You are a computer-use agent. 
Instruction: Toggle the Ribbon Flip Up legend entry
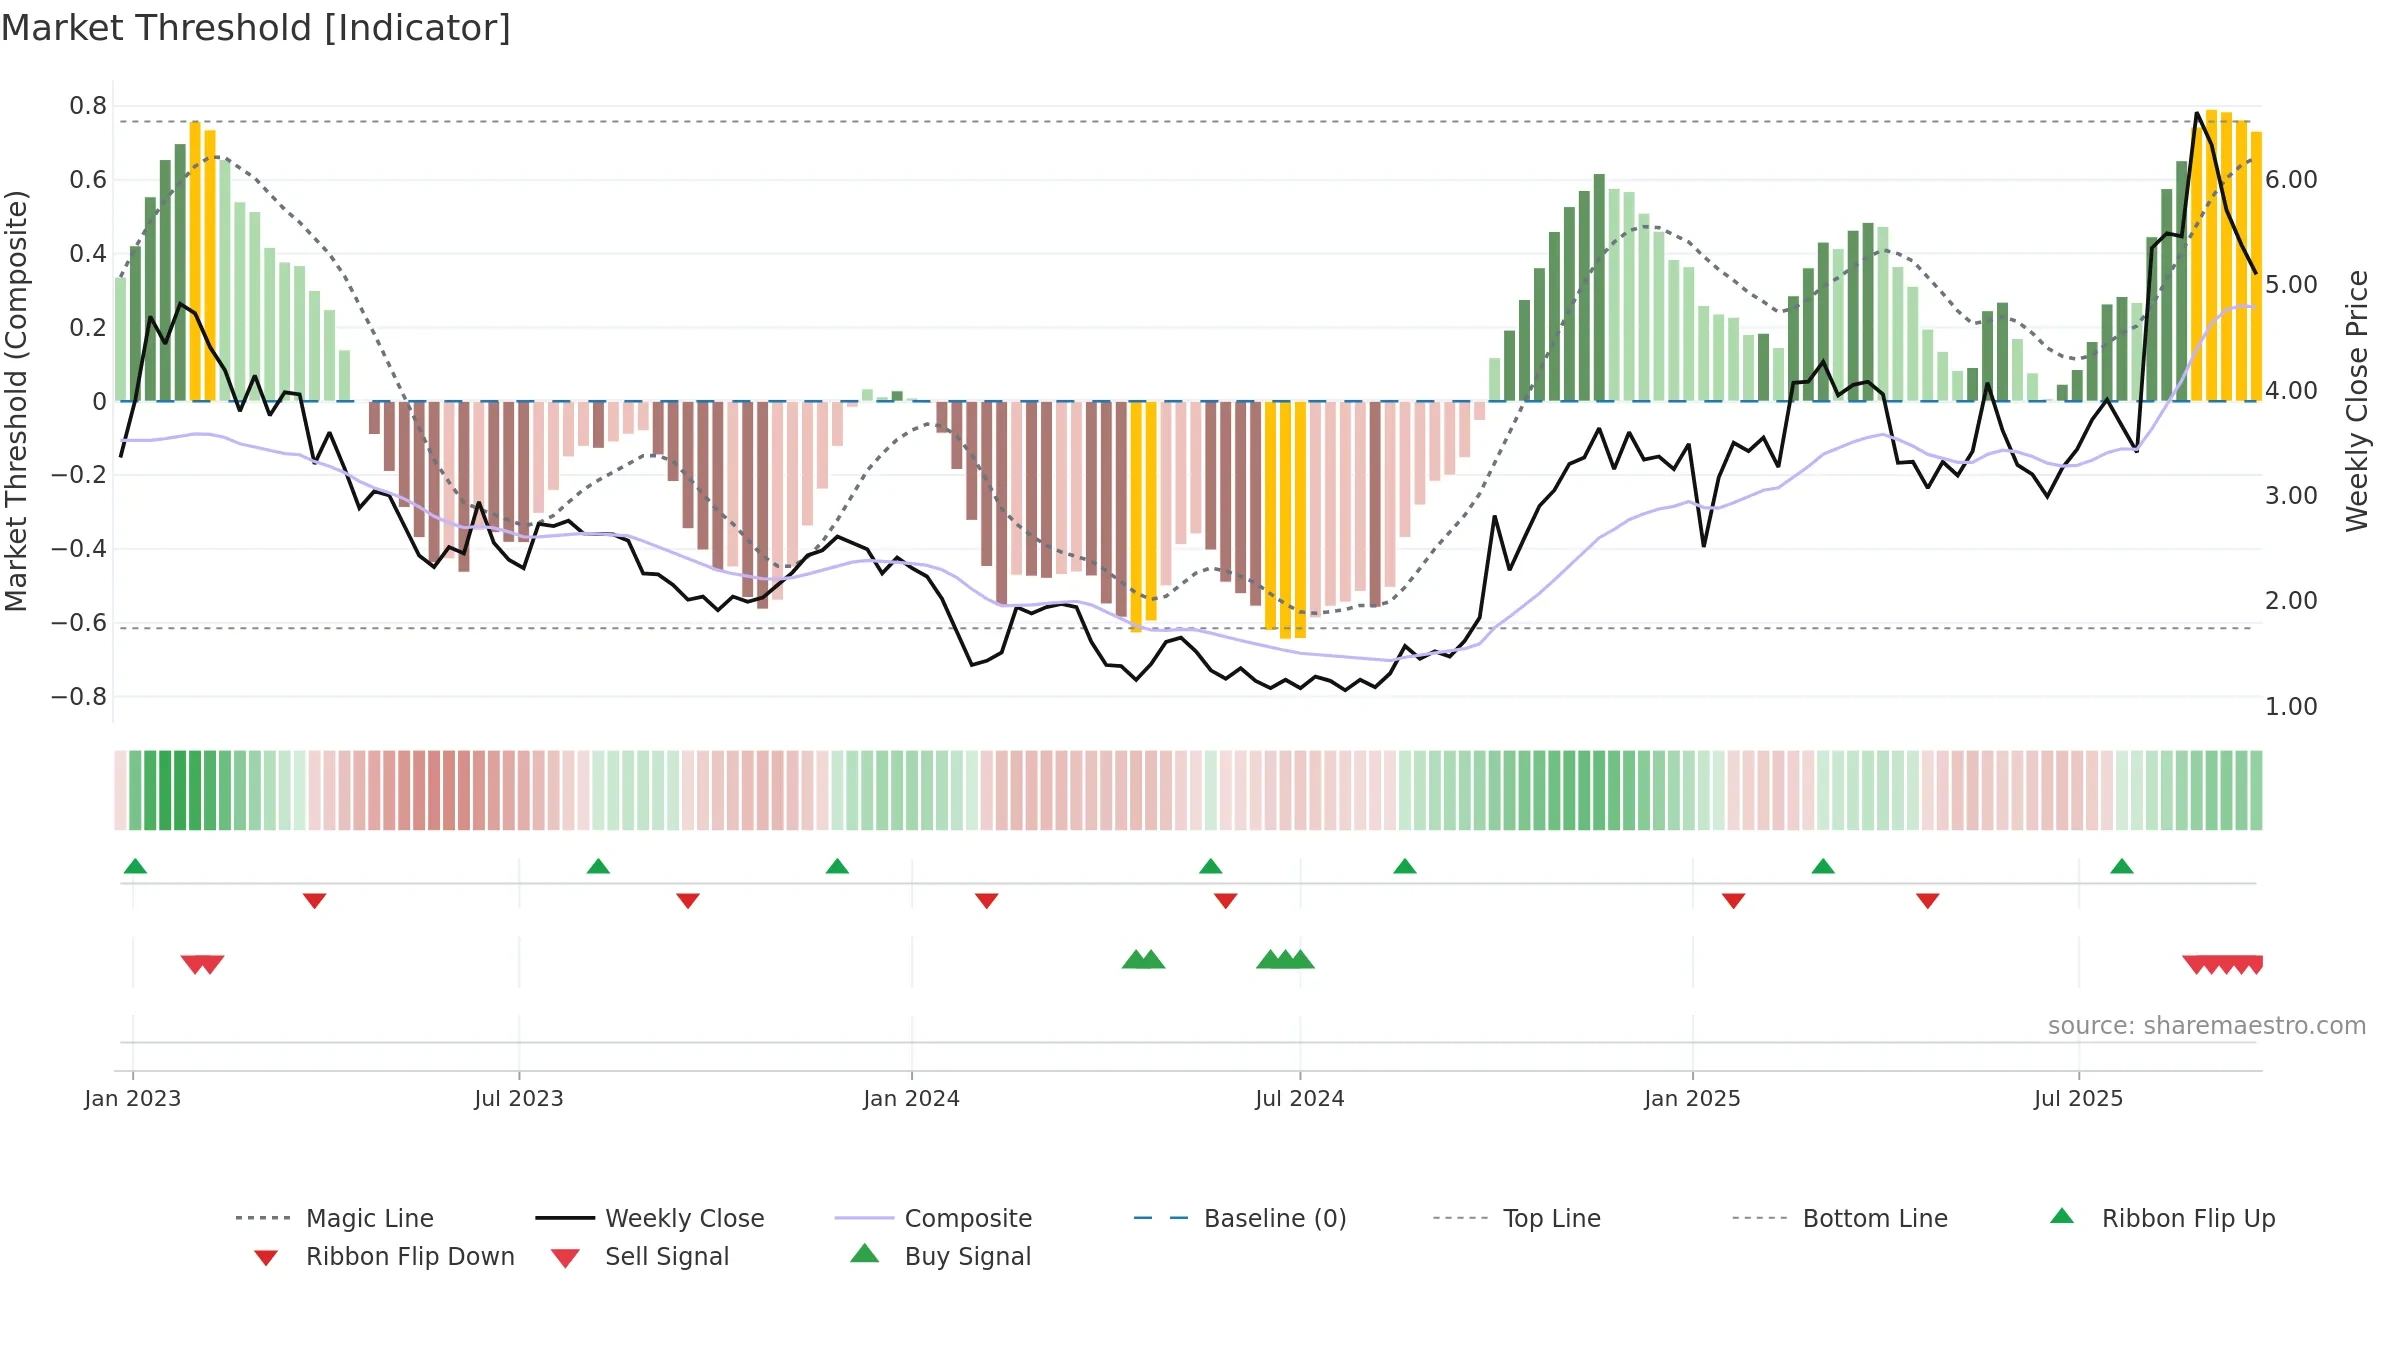(2162, 1218)
